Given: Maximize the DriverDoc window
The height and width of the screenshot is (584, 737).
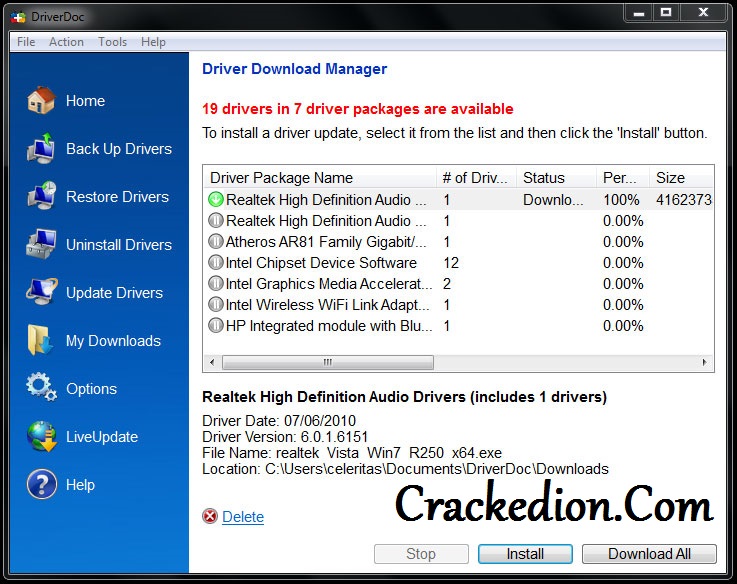Looking at the screenshot, I should [x=666, y=13].
